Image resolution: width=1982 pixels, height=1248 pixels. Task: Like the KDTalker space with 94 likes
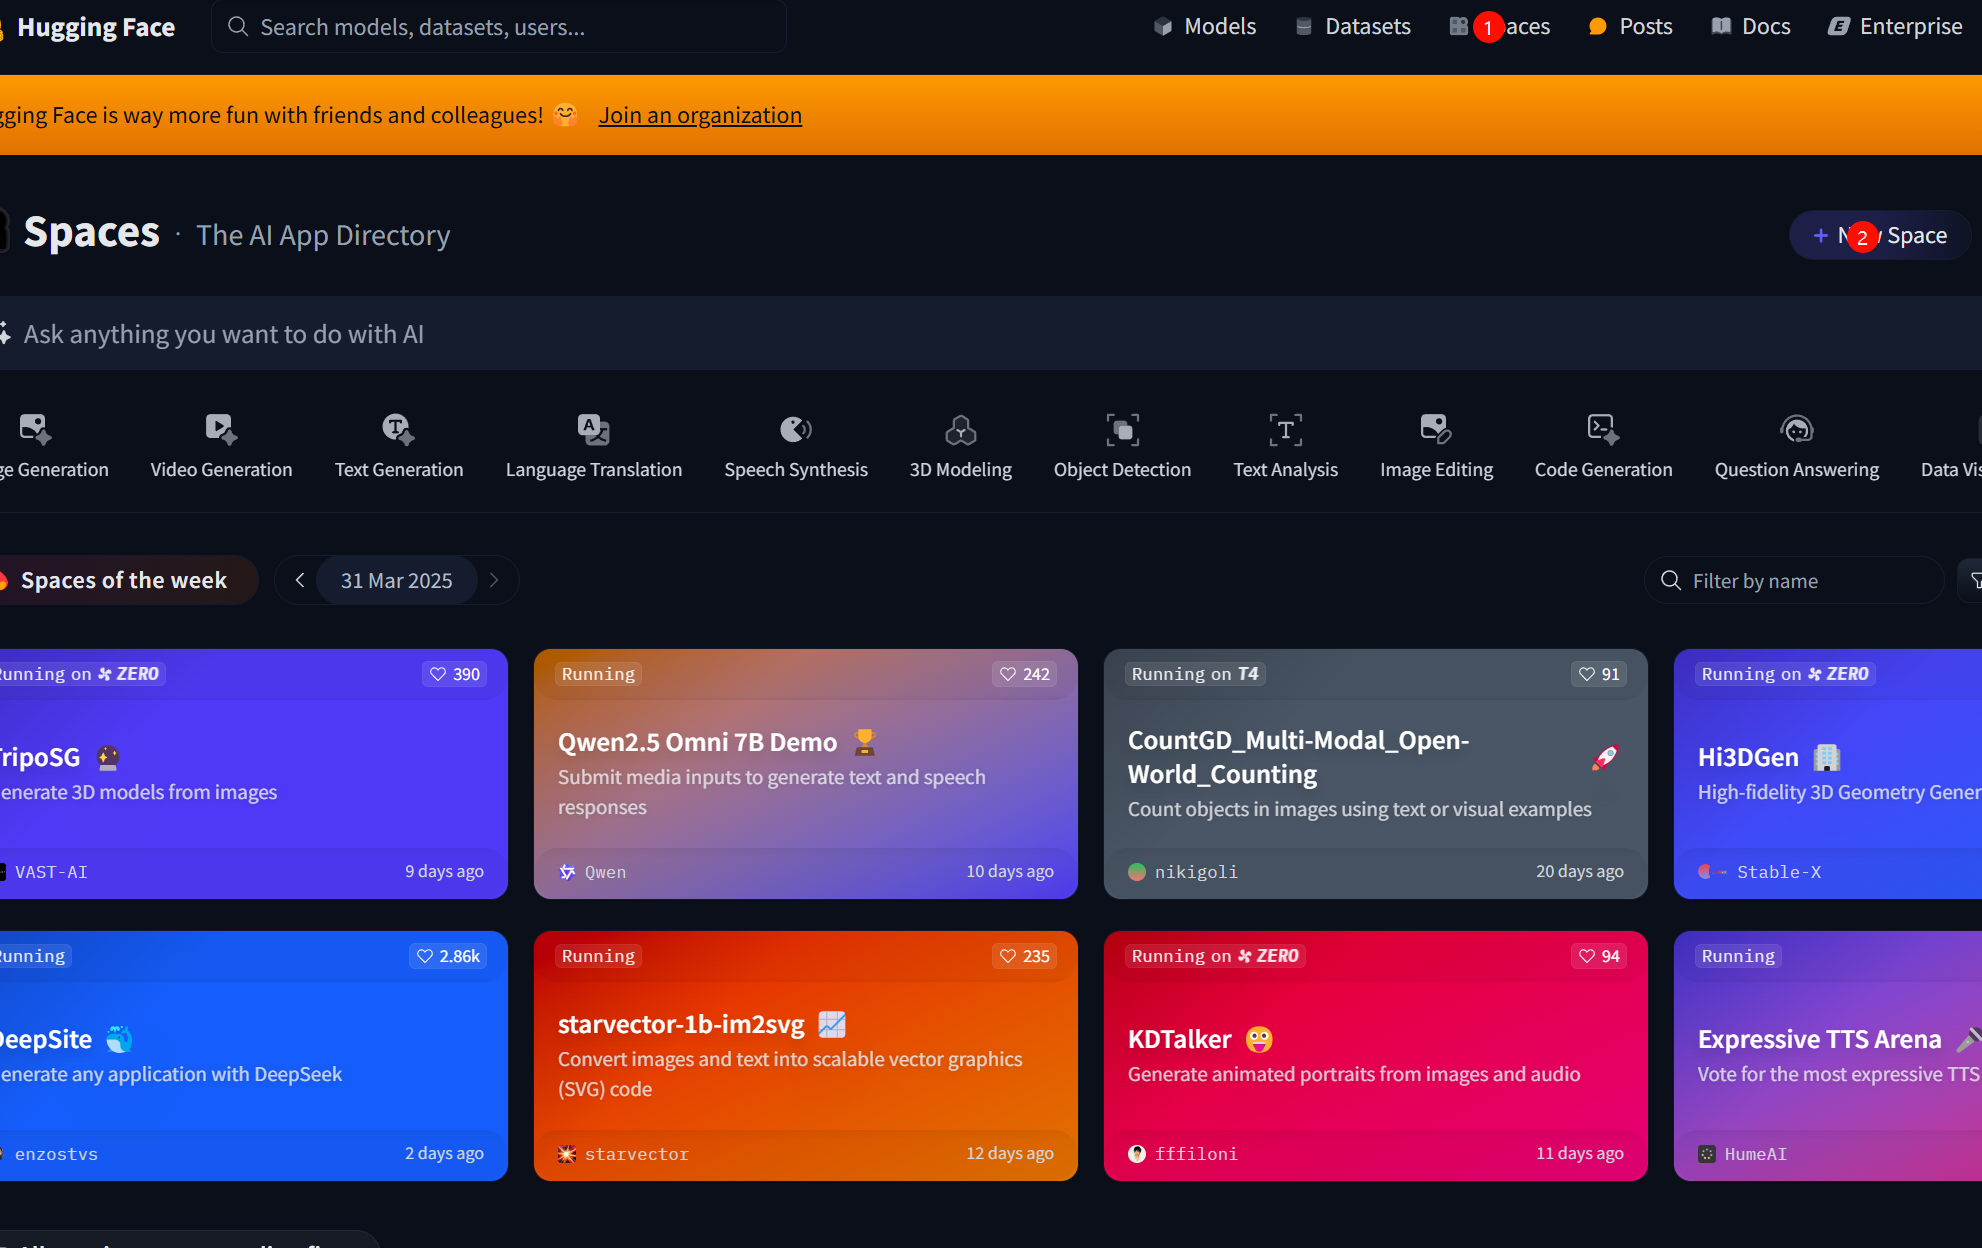[x=1599, y=956]
